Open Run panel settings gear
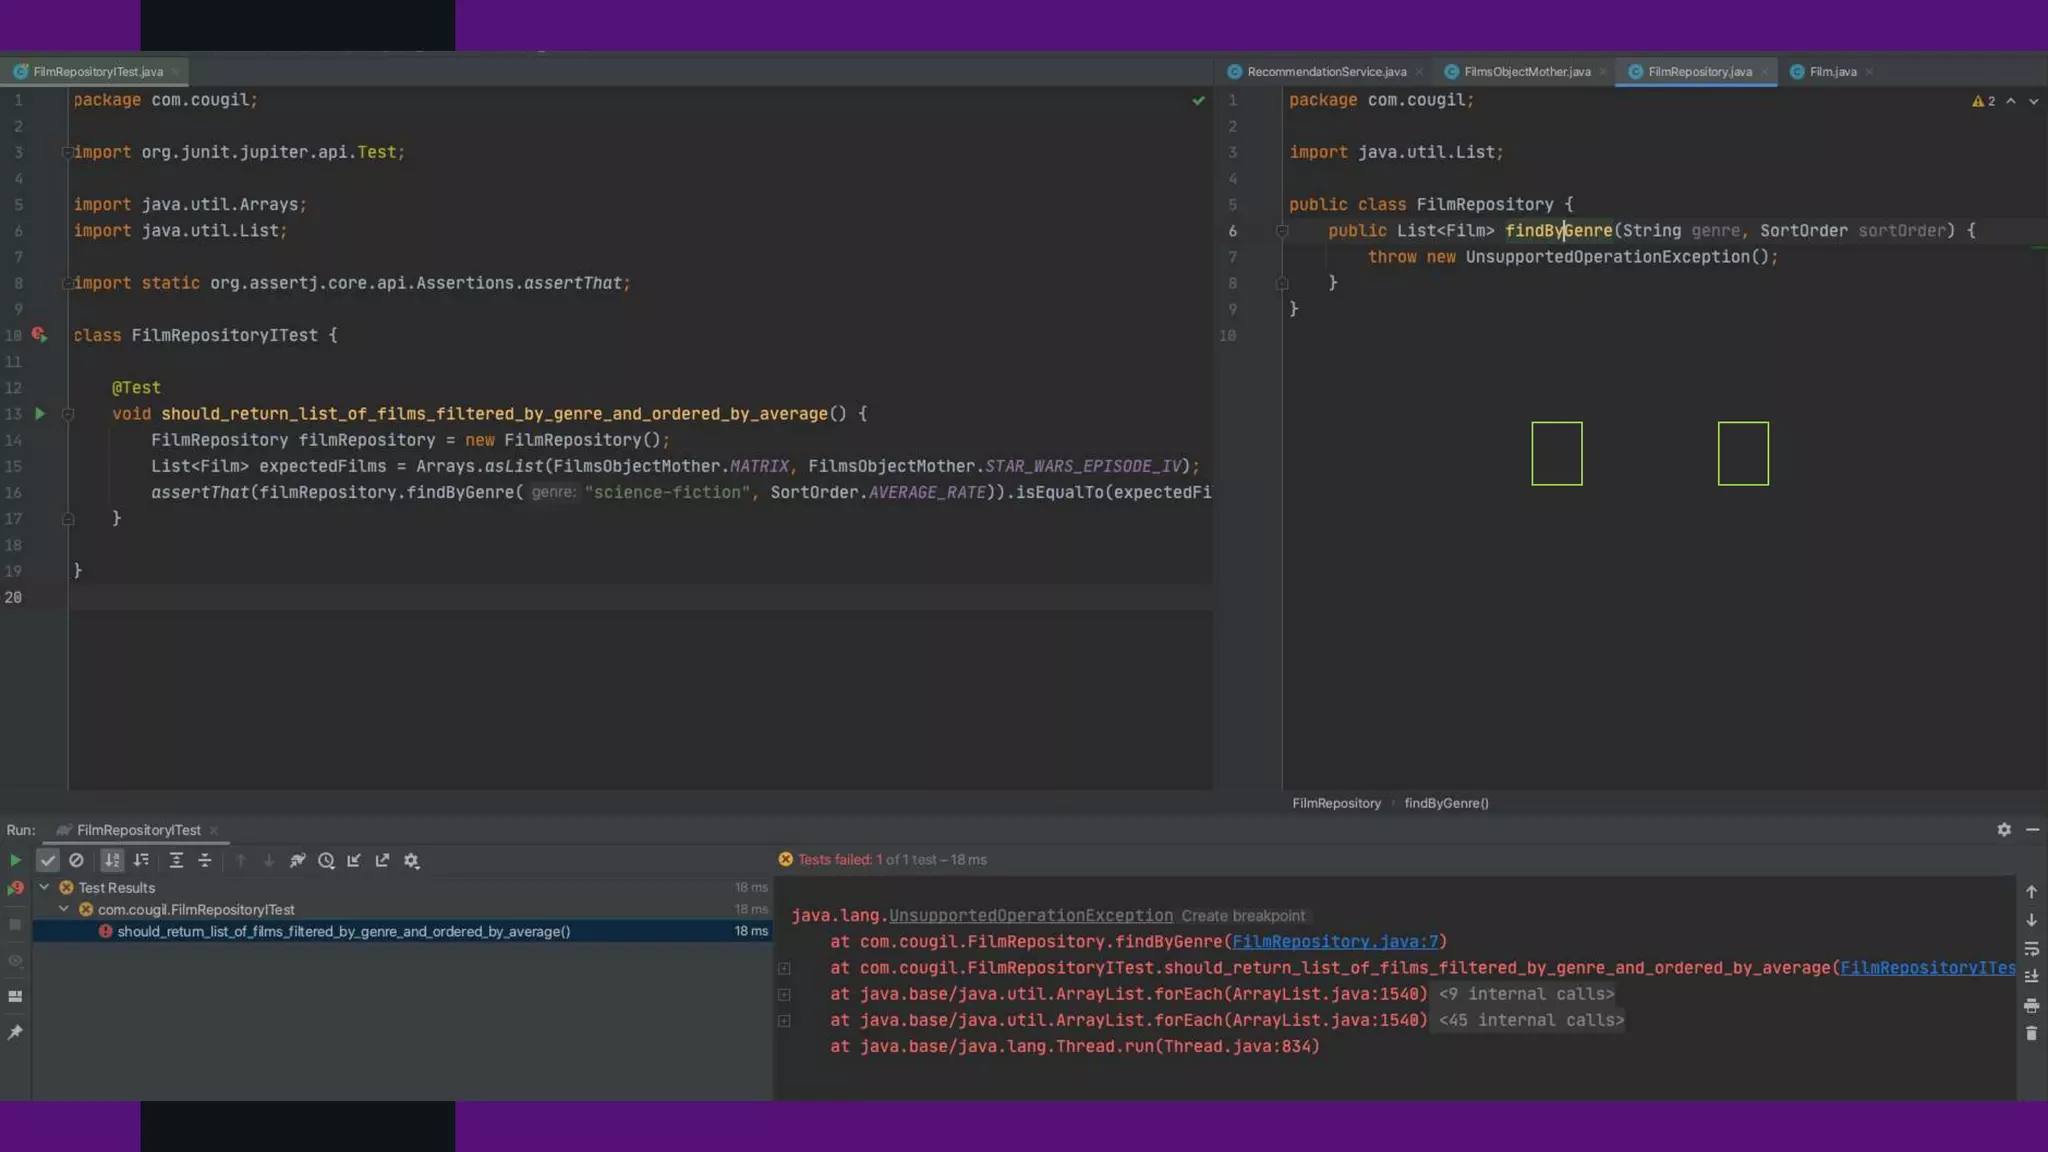 coord(2004,830)
